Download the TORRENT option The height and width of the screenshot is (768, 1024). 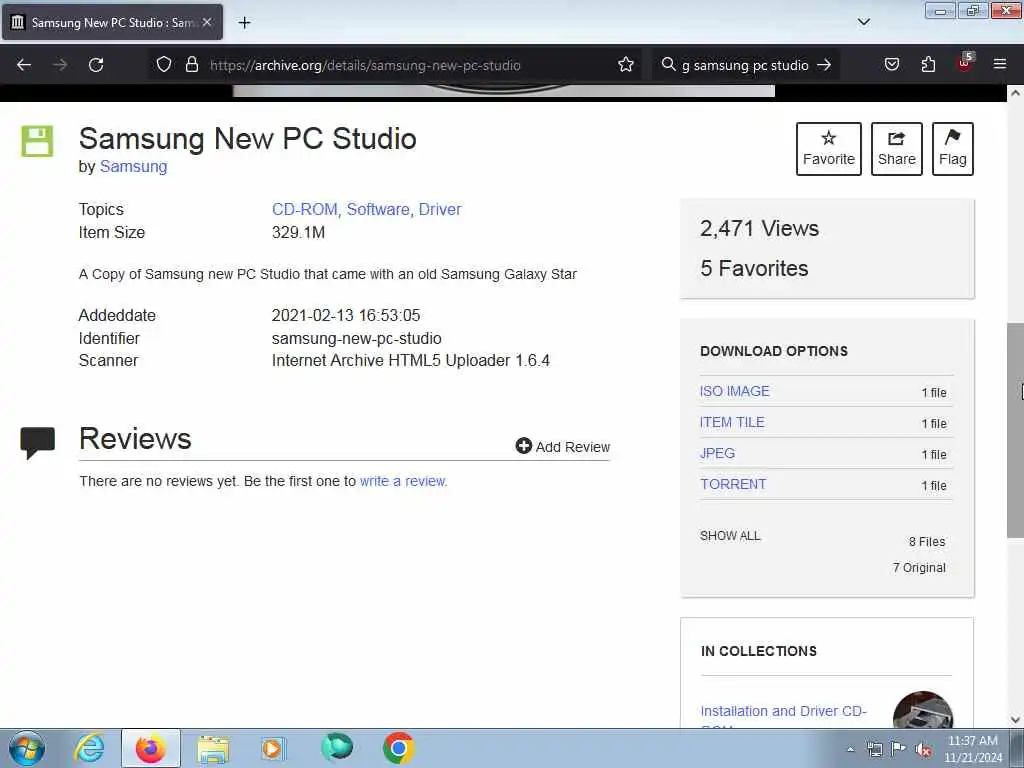[733, 485]
